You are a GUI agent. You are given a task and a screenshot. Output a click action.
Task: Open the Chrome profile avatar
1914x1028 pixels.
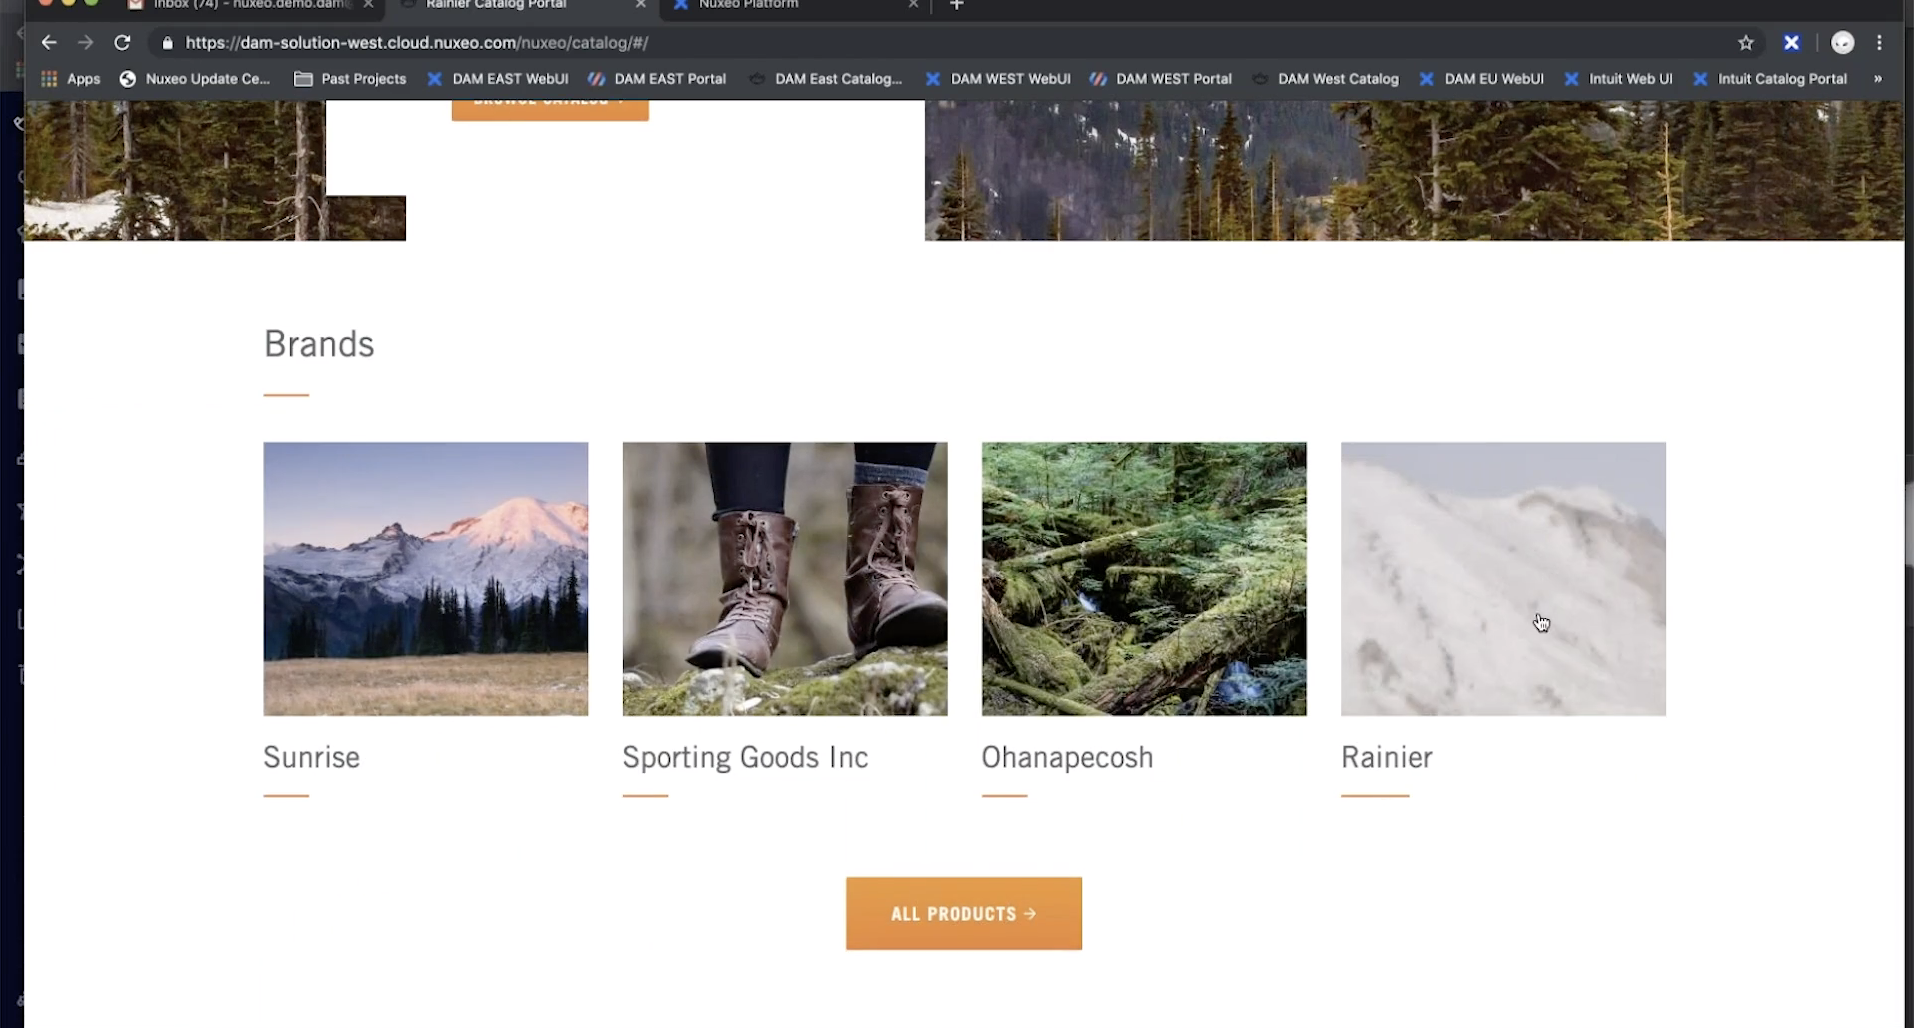point(1842,43)
